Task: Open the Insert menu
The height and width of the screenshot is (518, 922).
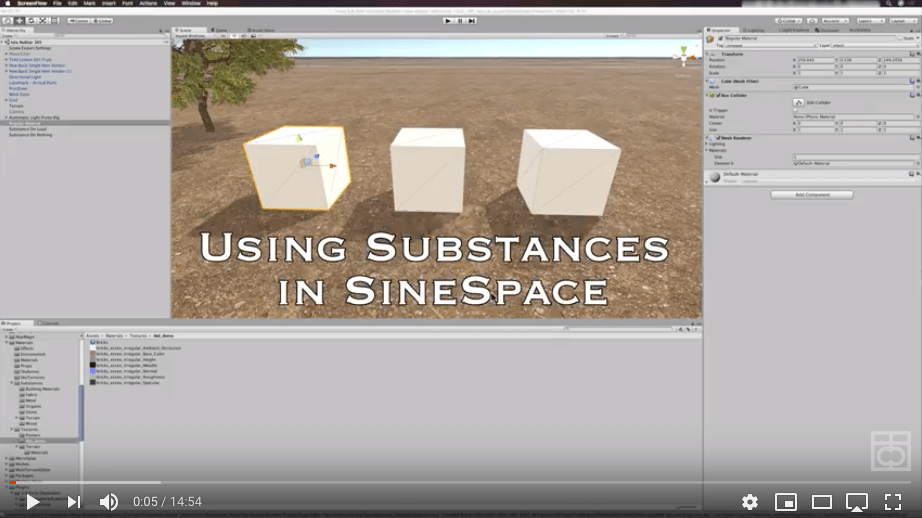Action: pyautogui.click(x=109, y=4)
